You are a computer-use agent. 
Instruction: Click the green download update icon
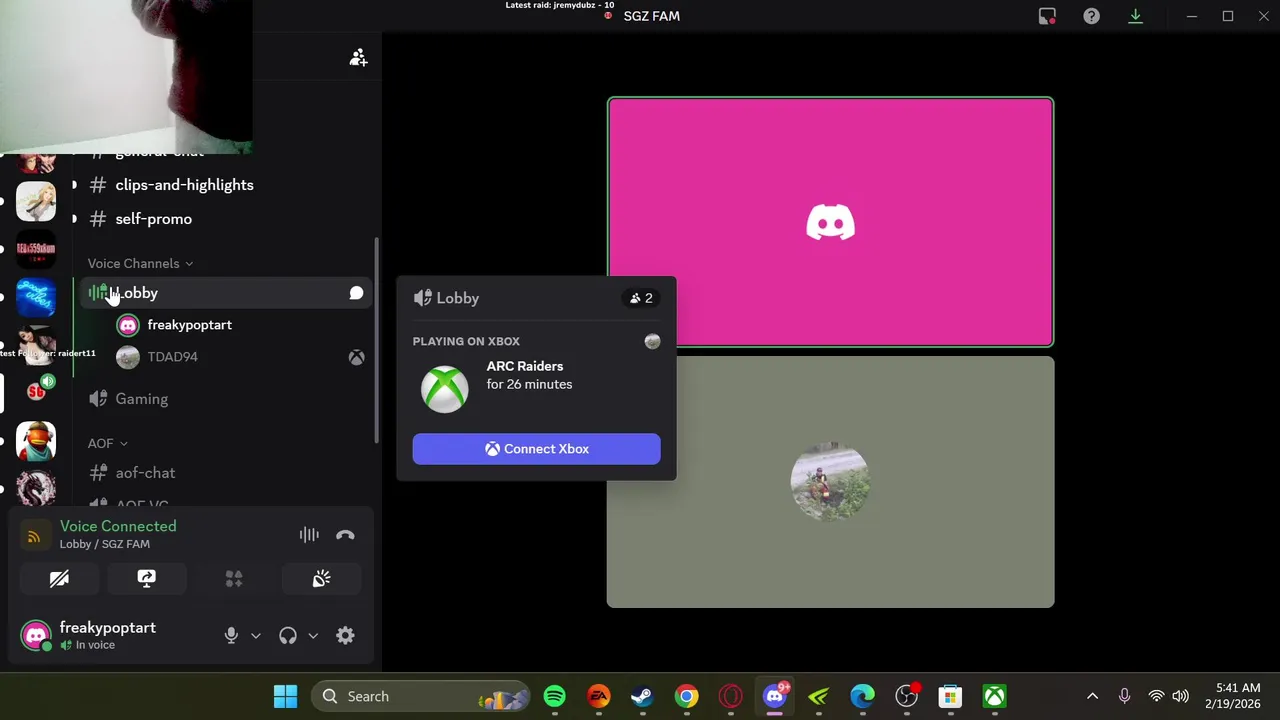(1135, 16)
